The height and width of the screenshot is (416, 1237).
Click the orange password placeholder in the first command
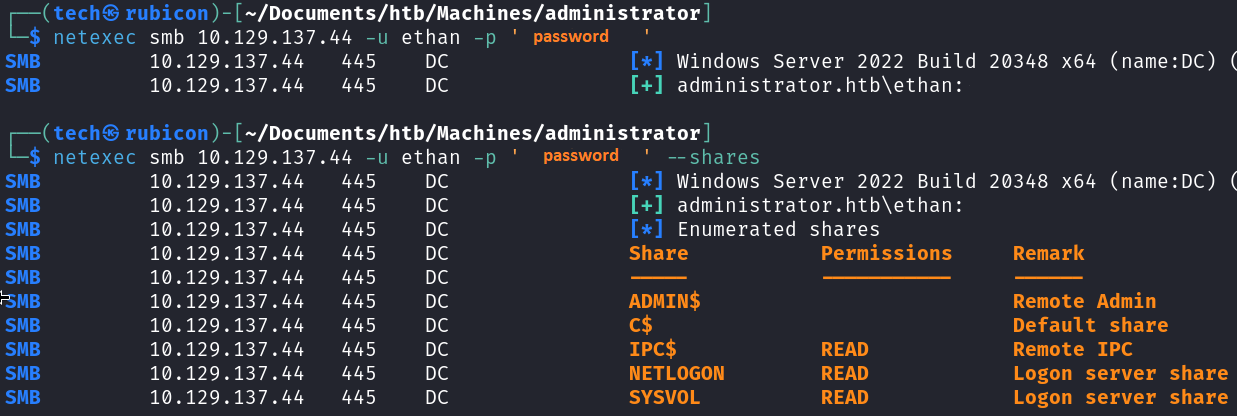click(x=570, y=37)
